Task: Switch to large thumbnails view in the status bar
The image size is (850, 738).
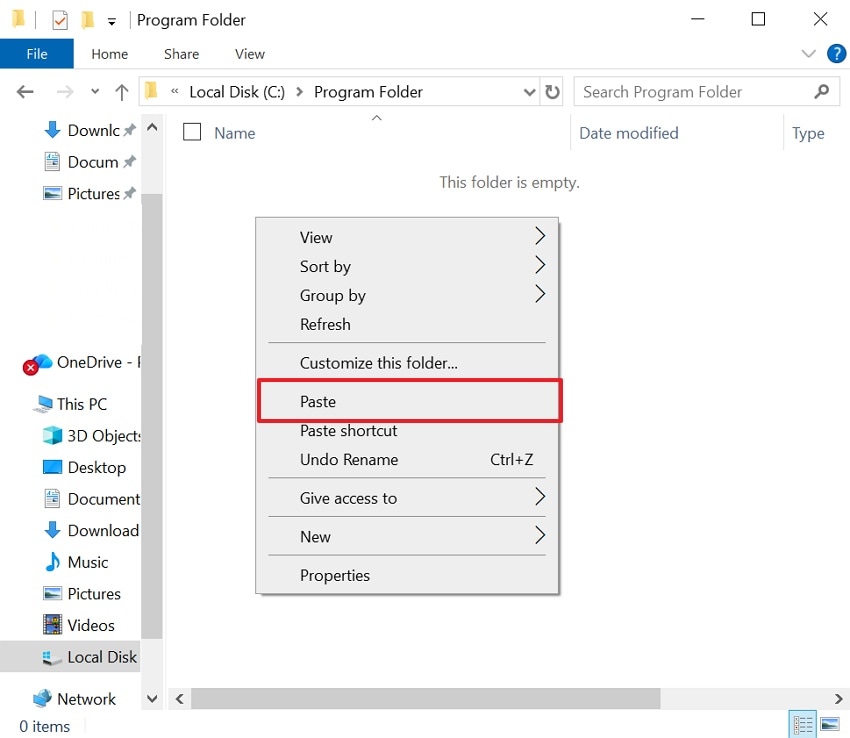Action: point(831,722)
